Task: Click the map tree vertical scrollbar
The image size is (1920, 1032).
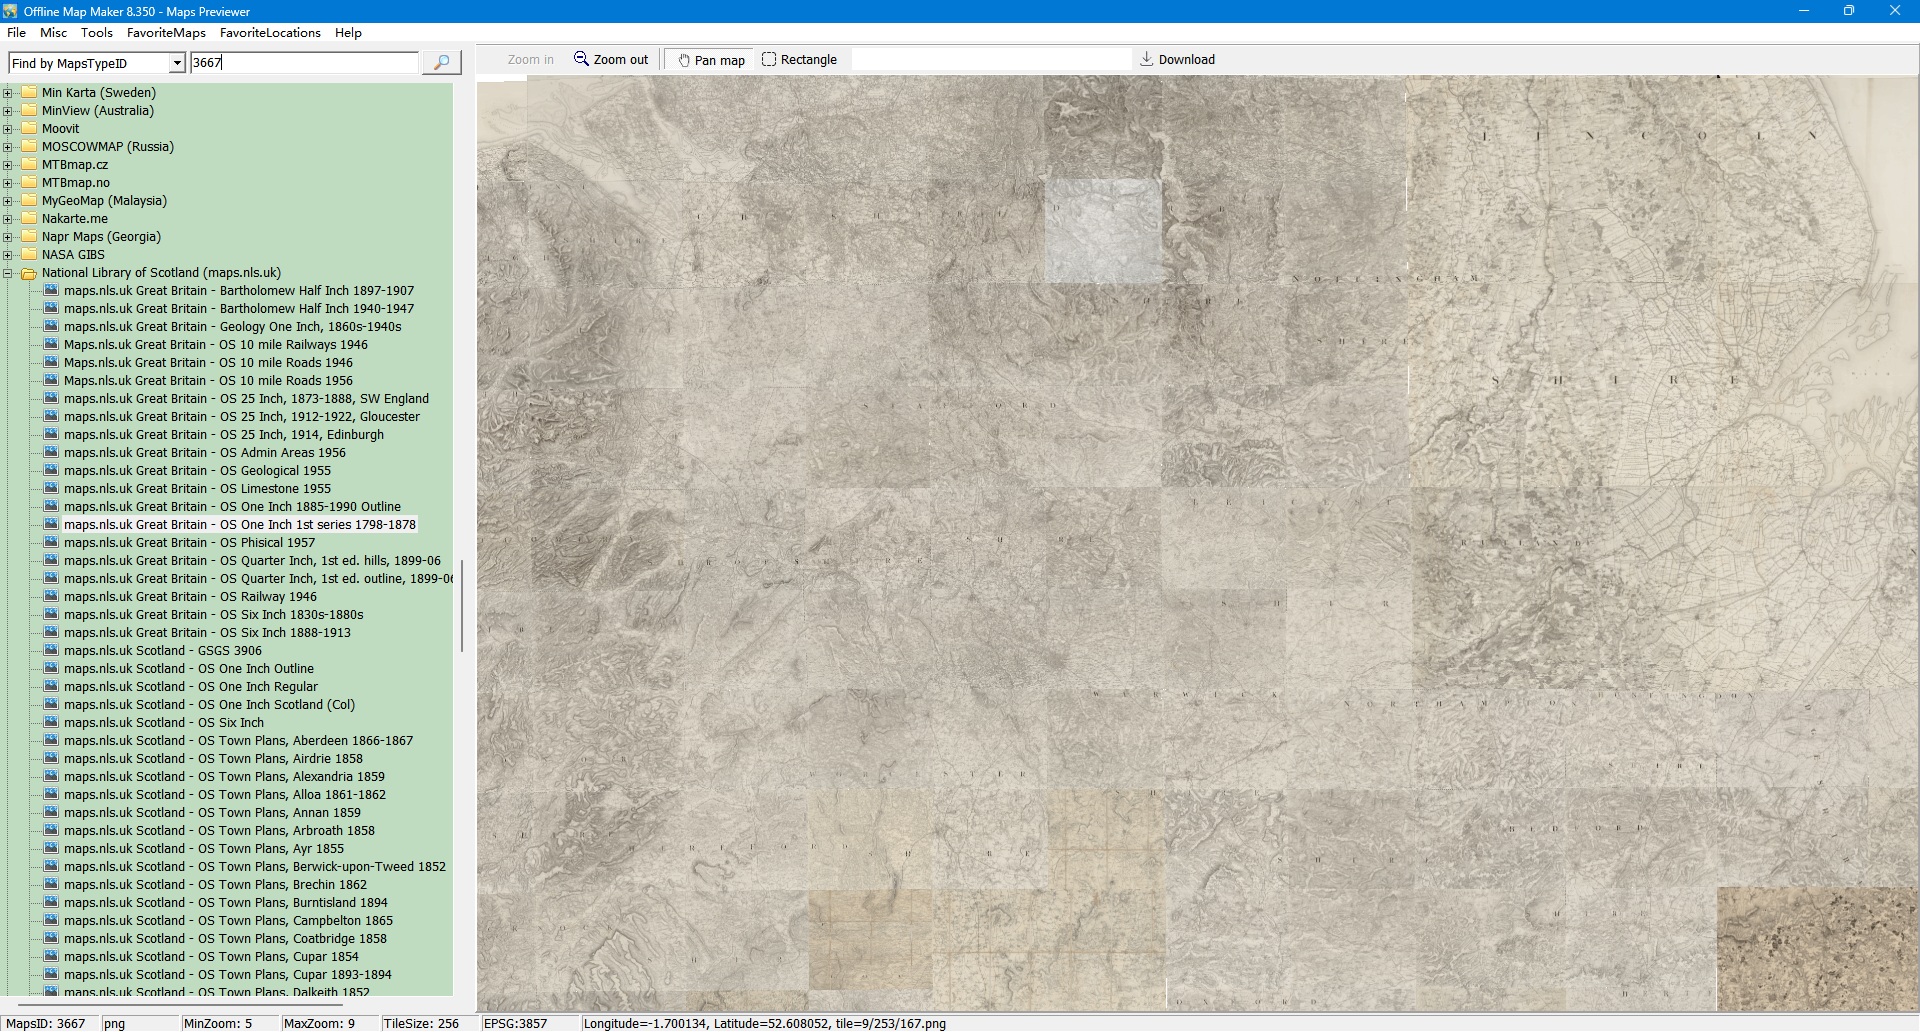Action: click(x=461, y=605)
